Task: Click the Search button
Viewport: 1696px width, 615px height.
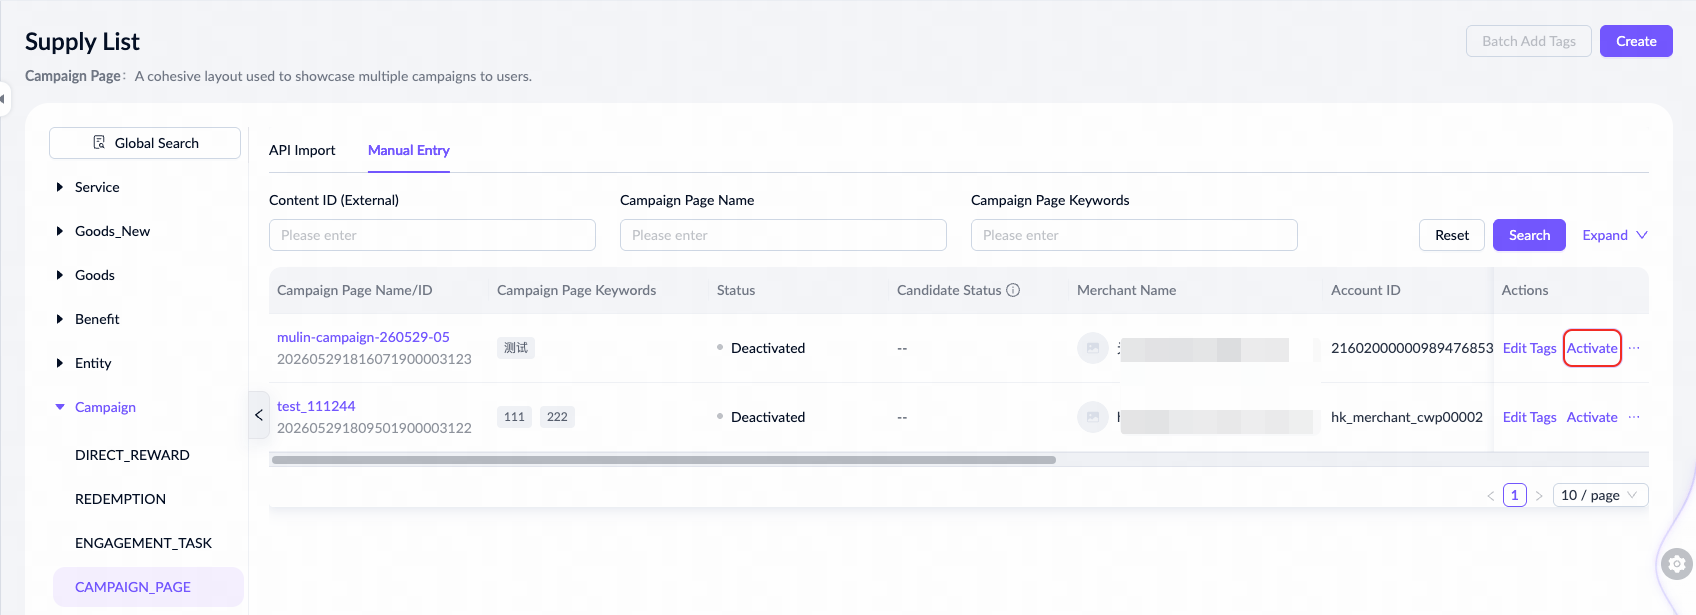Action: click(x=1529, y=235)
